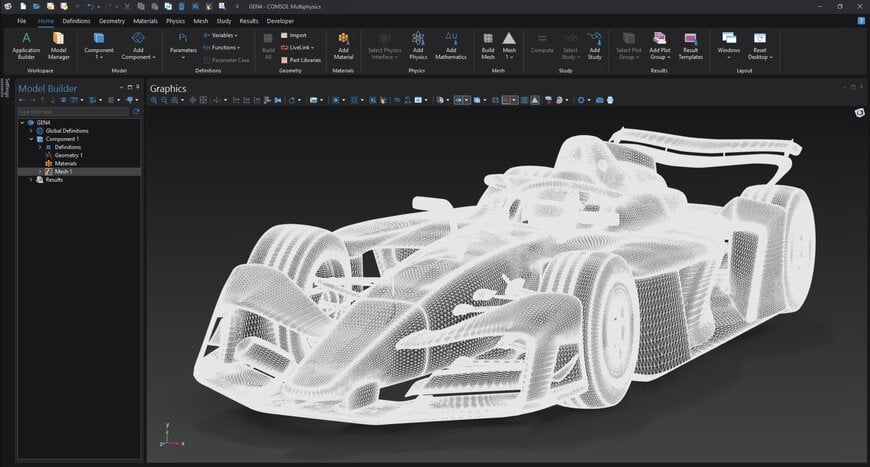Switch to the Geometry ribbon tab

pos(112,21)
